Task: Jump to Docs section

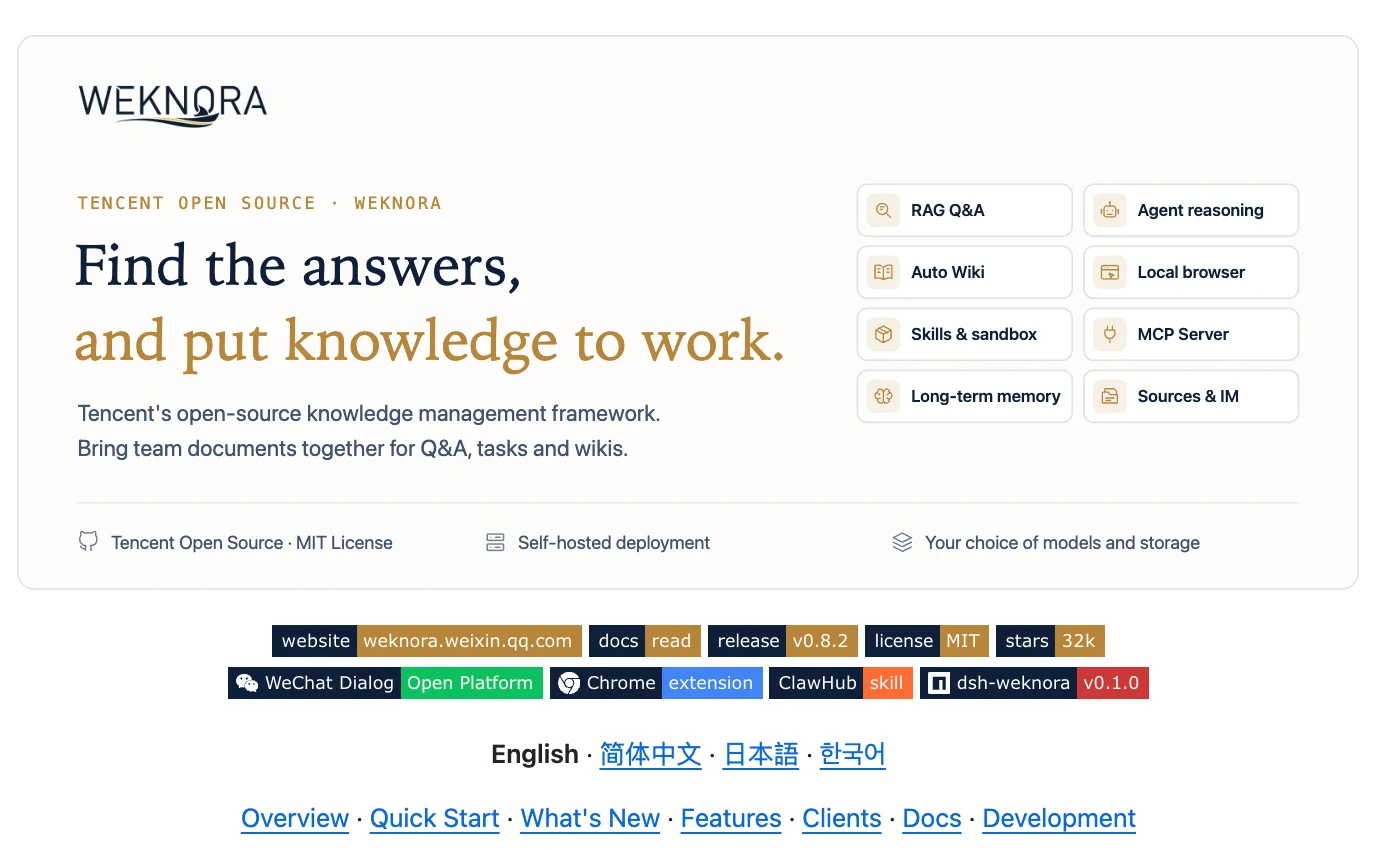Action: tap(932, 818)
